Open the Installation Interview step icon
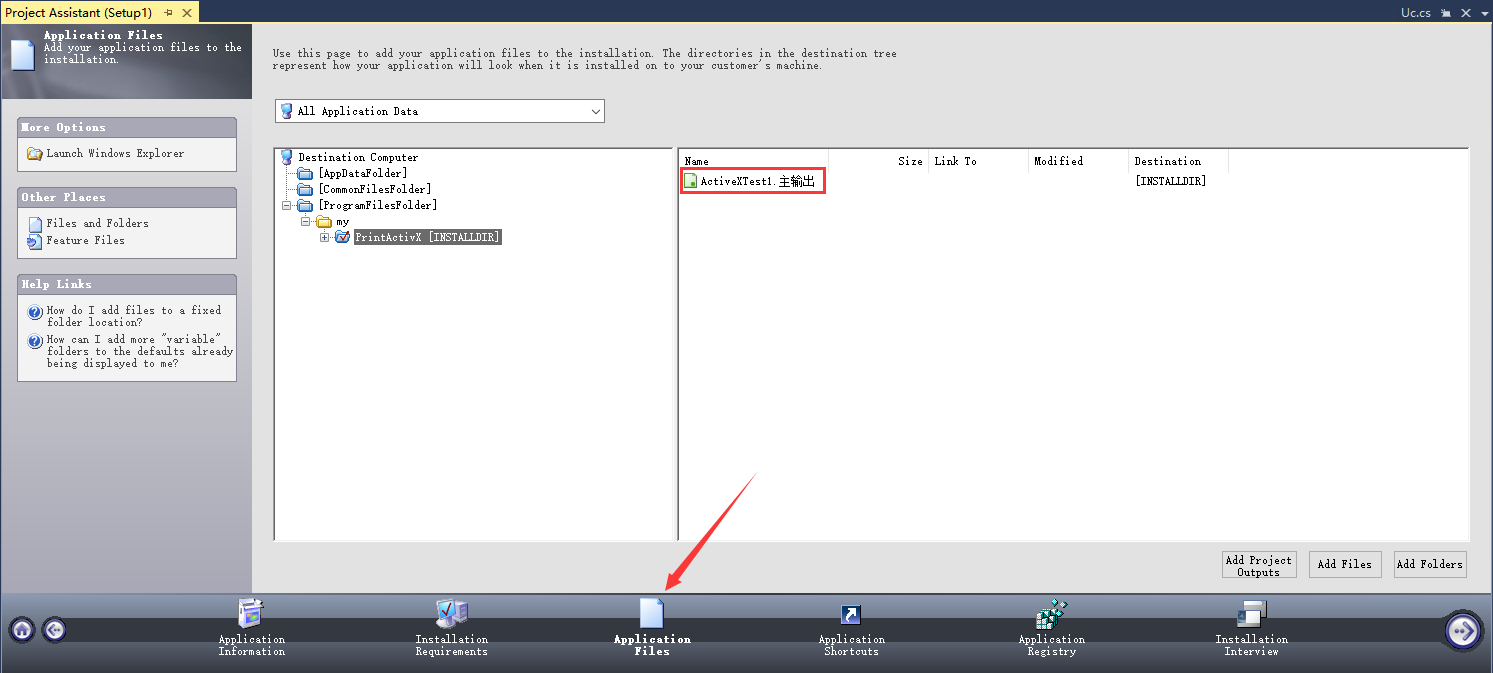 [x=1251, y=613]
